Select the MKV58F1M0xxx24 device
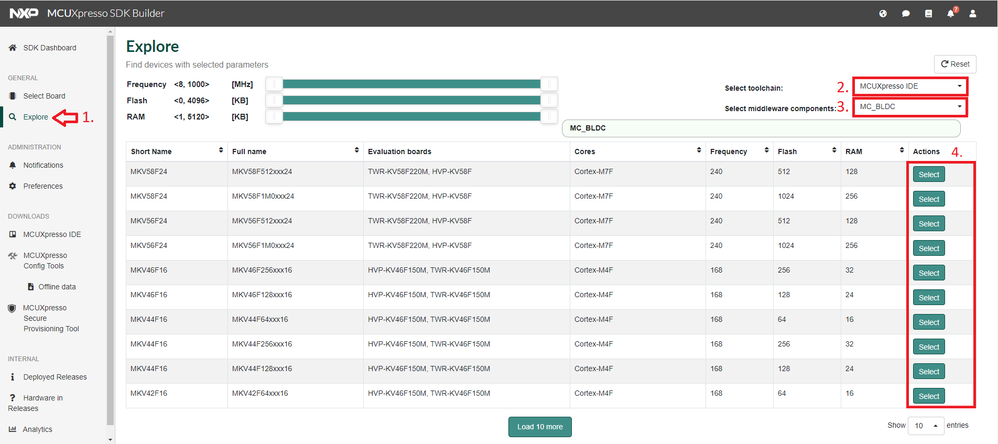This screenshot has height=444, width=998. (929, 199)
